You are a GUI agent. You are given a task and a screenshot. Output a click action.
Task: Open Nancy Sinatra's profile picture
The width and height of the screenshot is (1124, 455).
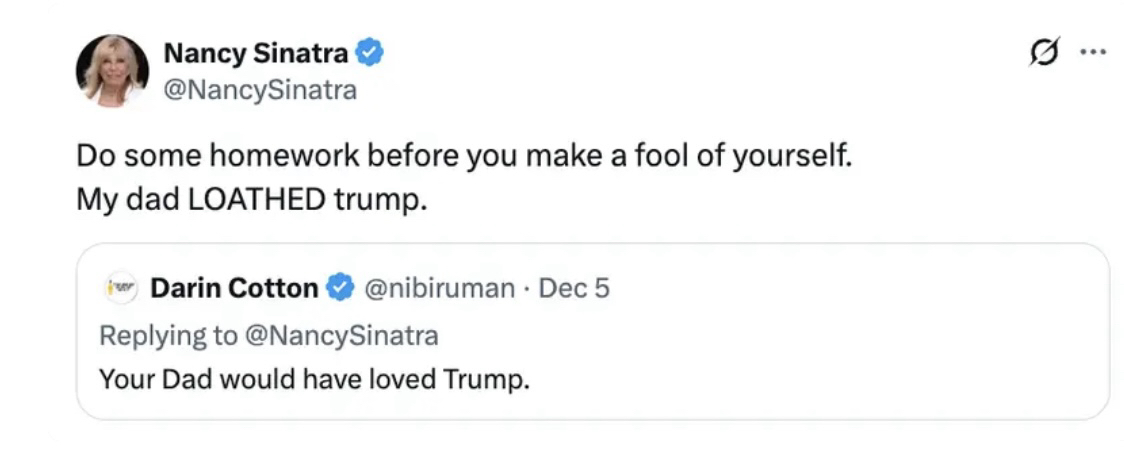112,70
